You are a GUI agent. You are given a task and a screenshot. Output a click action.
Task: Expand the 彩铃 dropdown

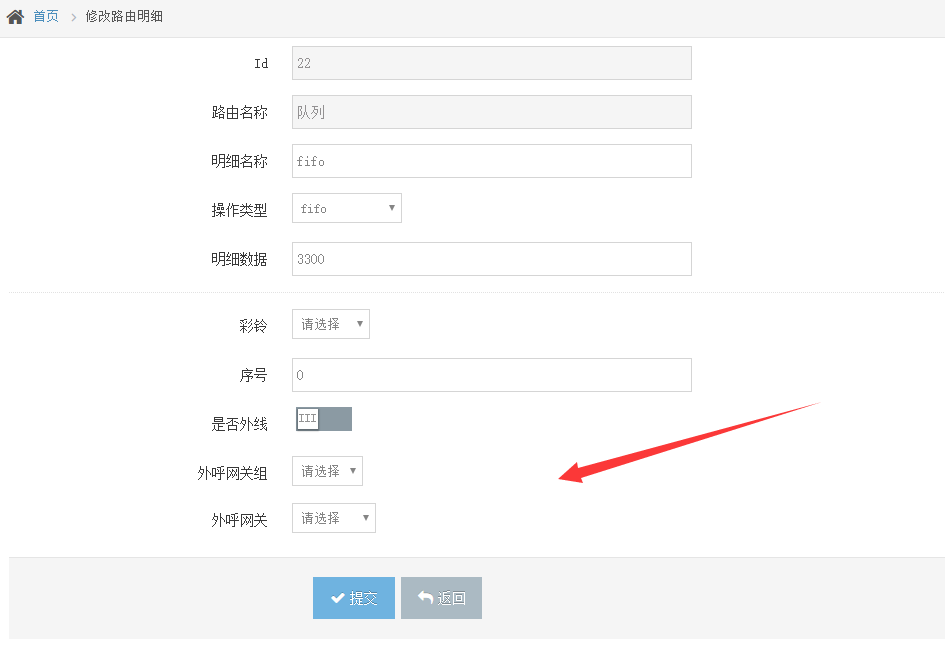pos(330,324)
